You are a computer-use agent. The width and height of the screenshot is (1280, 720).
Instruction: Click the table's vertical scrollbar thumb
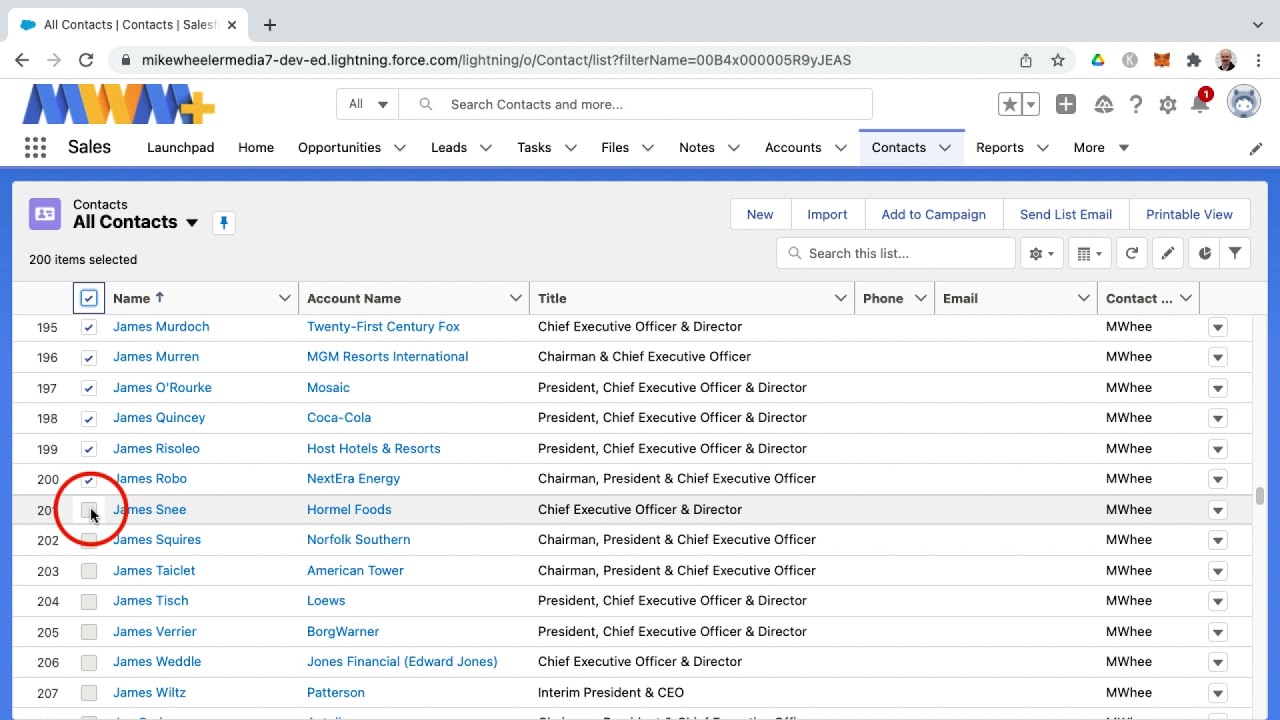[1259, 496]
